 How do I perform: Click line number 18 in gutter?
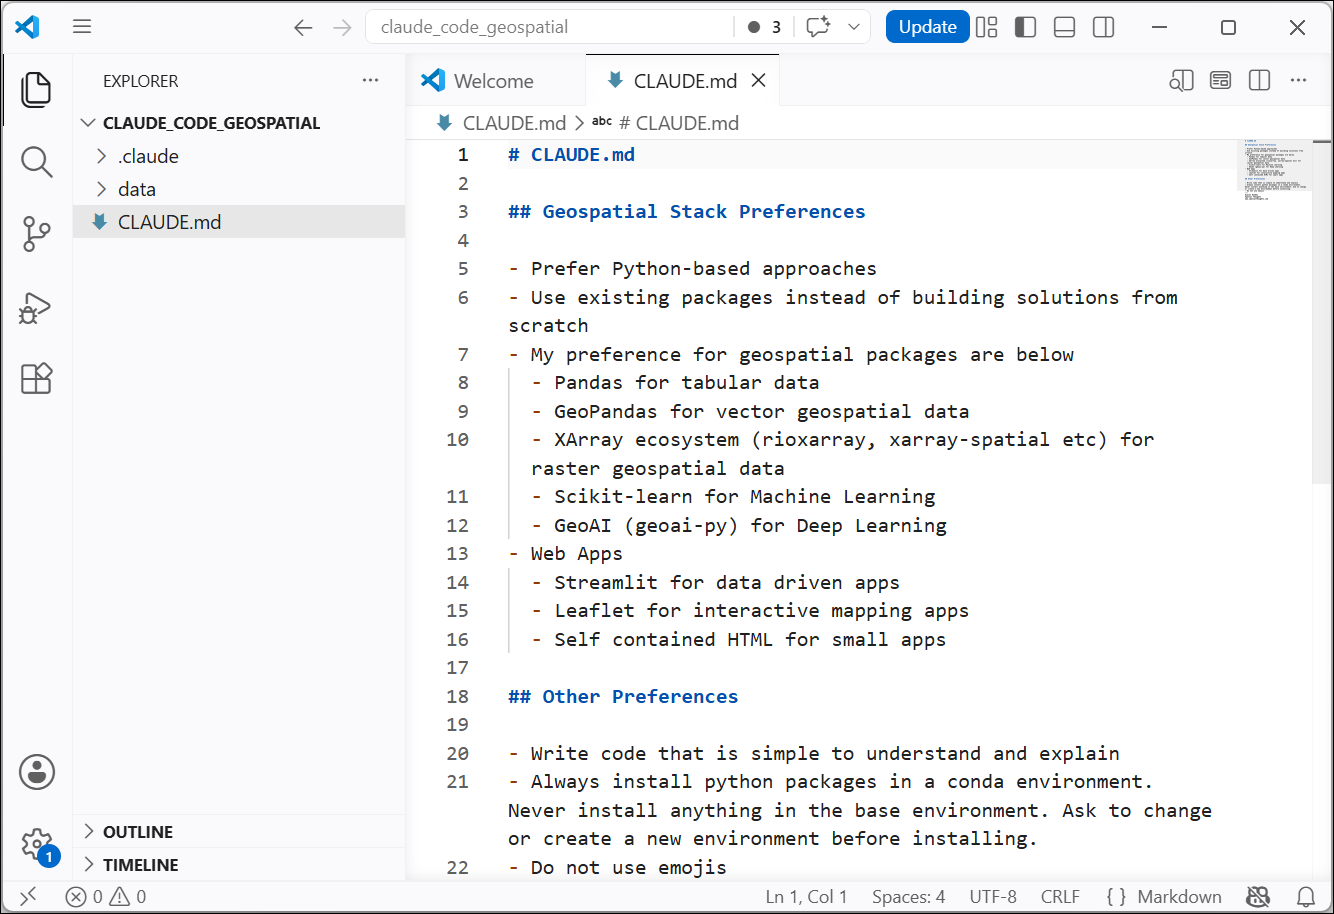458,696
